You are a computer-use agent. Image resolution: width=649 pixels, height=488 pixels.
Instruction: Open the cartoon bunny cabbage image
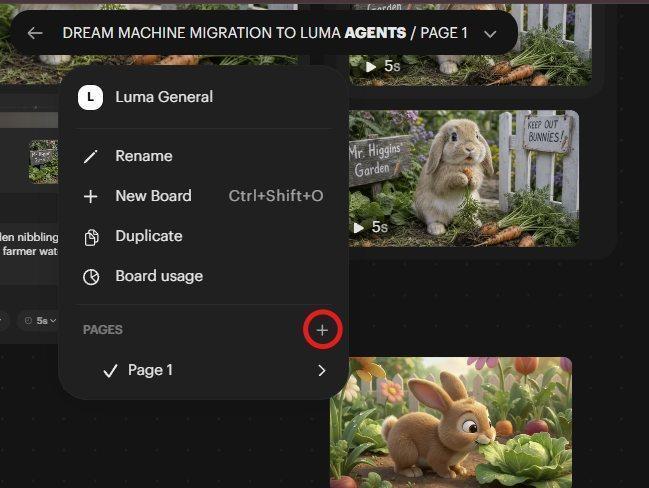point(451,422)
